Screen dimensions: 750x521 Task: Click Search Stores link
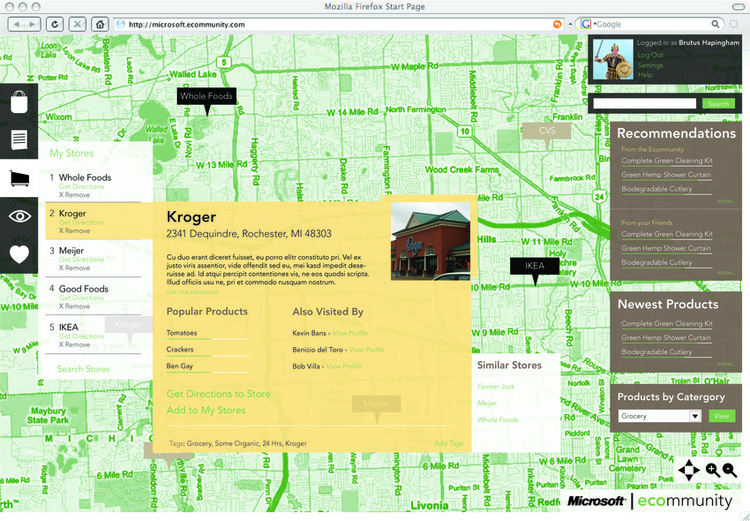pos(83,369)
